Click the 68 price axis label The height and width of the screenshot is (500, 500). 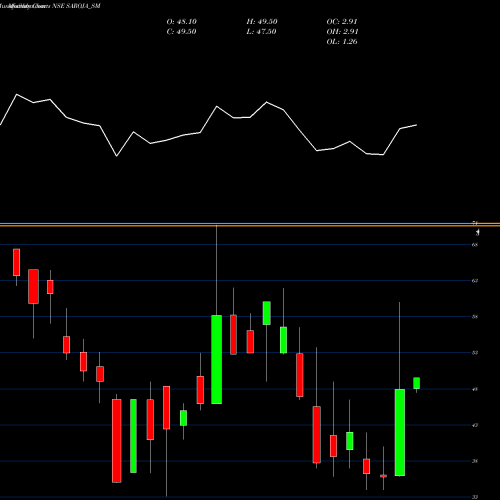pyautogui.click(x=475, y=245)
